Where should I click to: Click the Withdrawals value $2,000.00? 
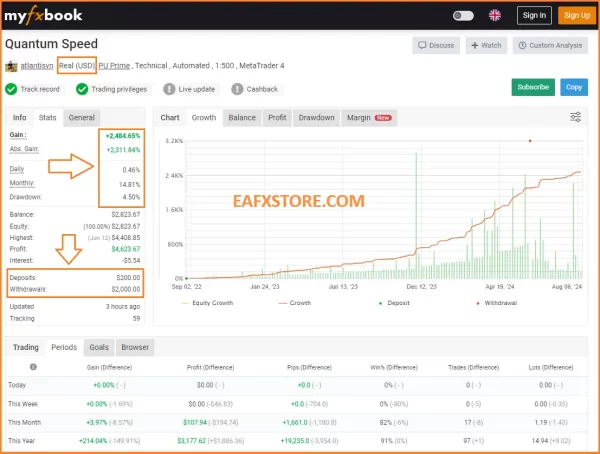126,289
